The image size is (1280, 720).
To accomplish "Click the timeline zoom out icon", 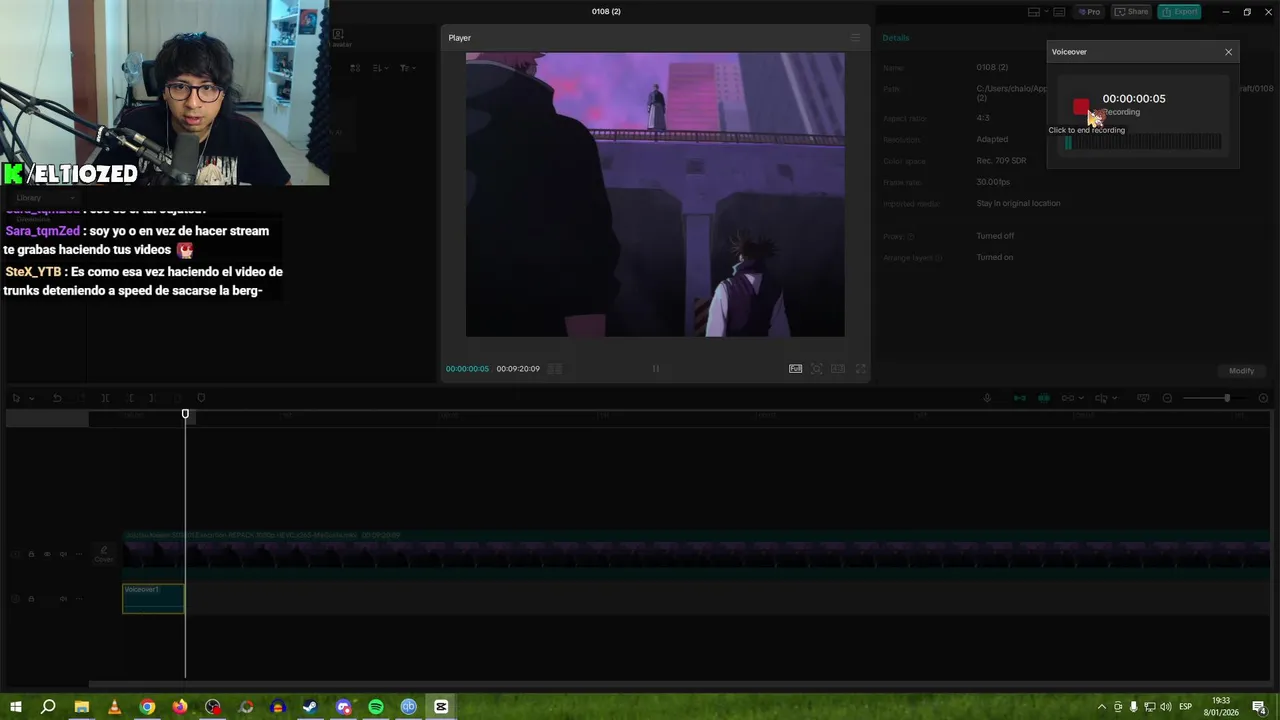I will [1167, 398].
